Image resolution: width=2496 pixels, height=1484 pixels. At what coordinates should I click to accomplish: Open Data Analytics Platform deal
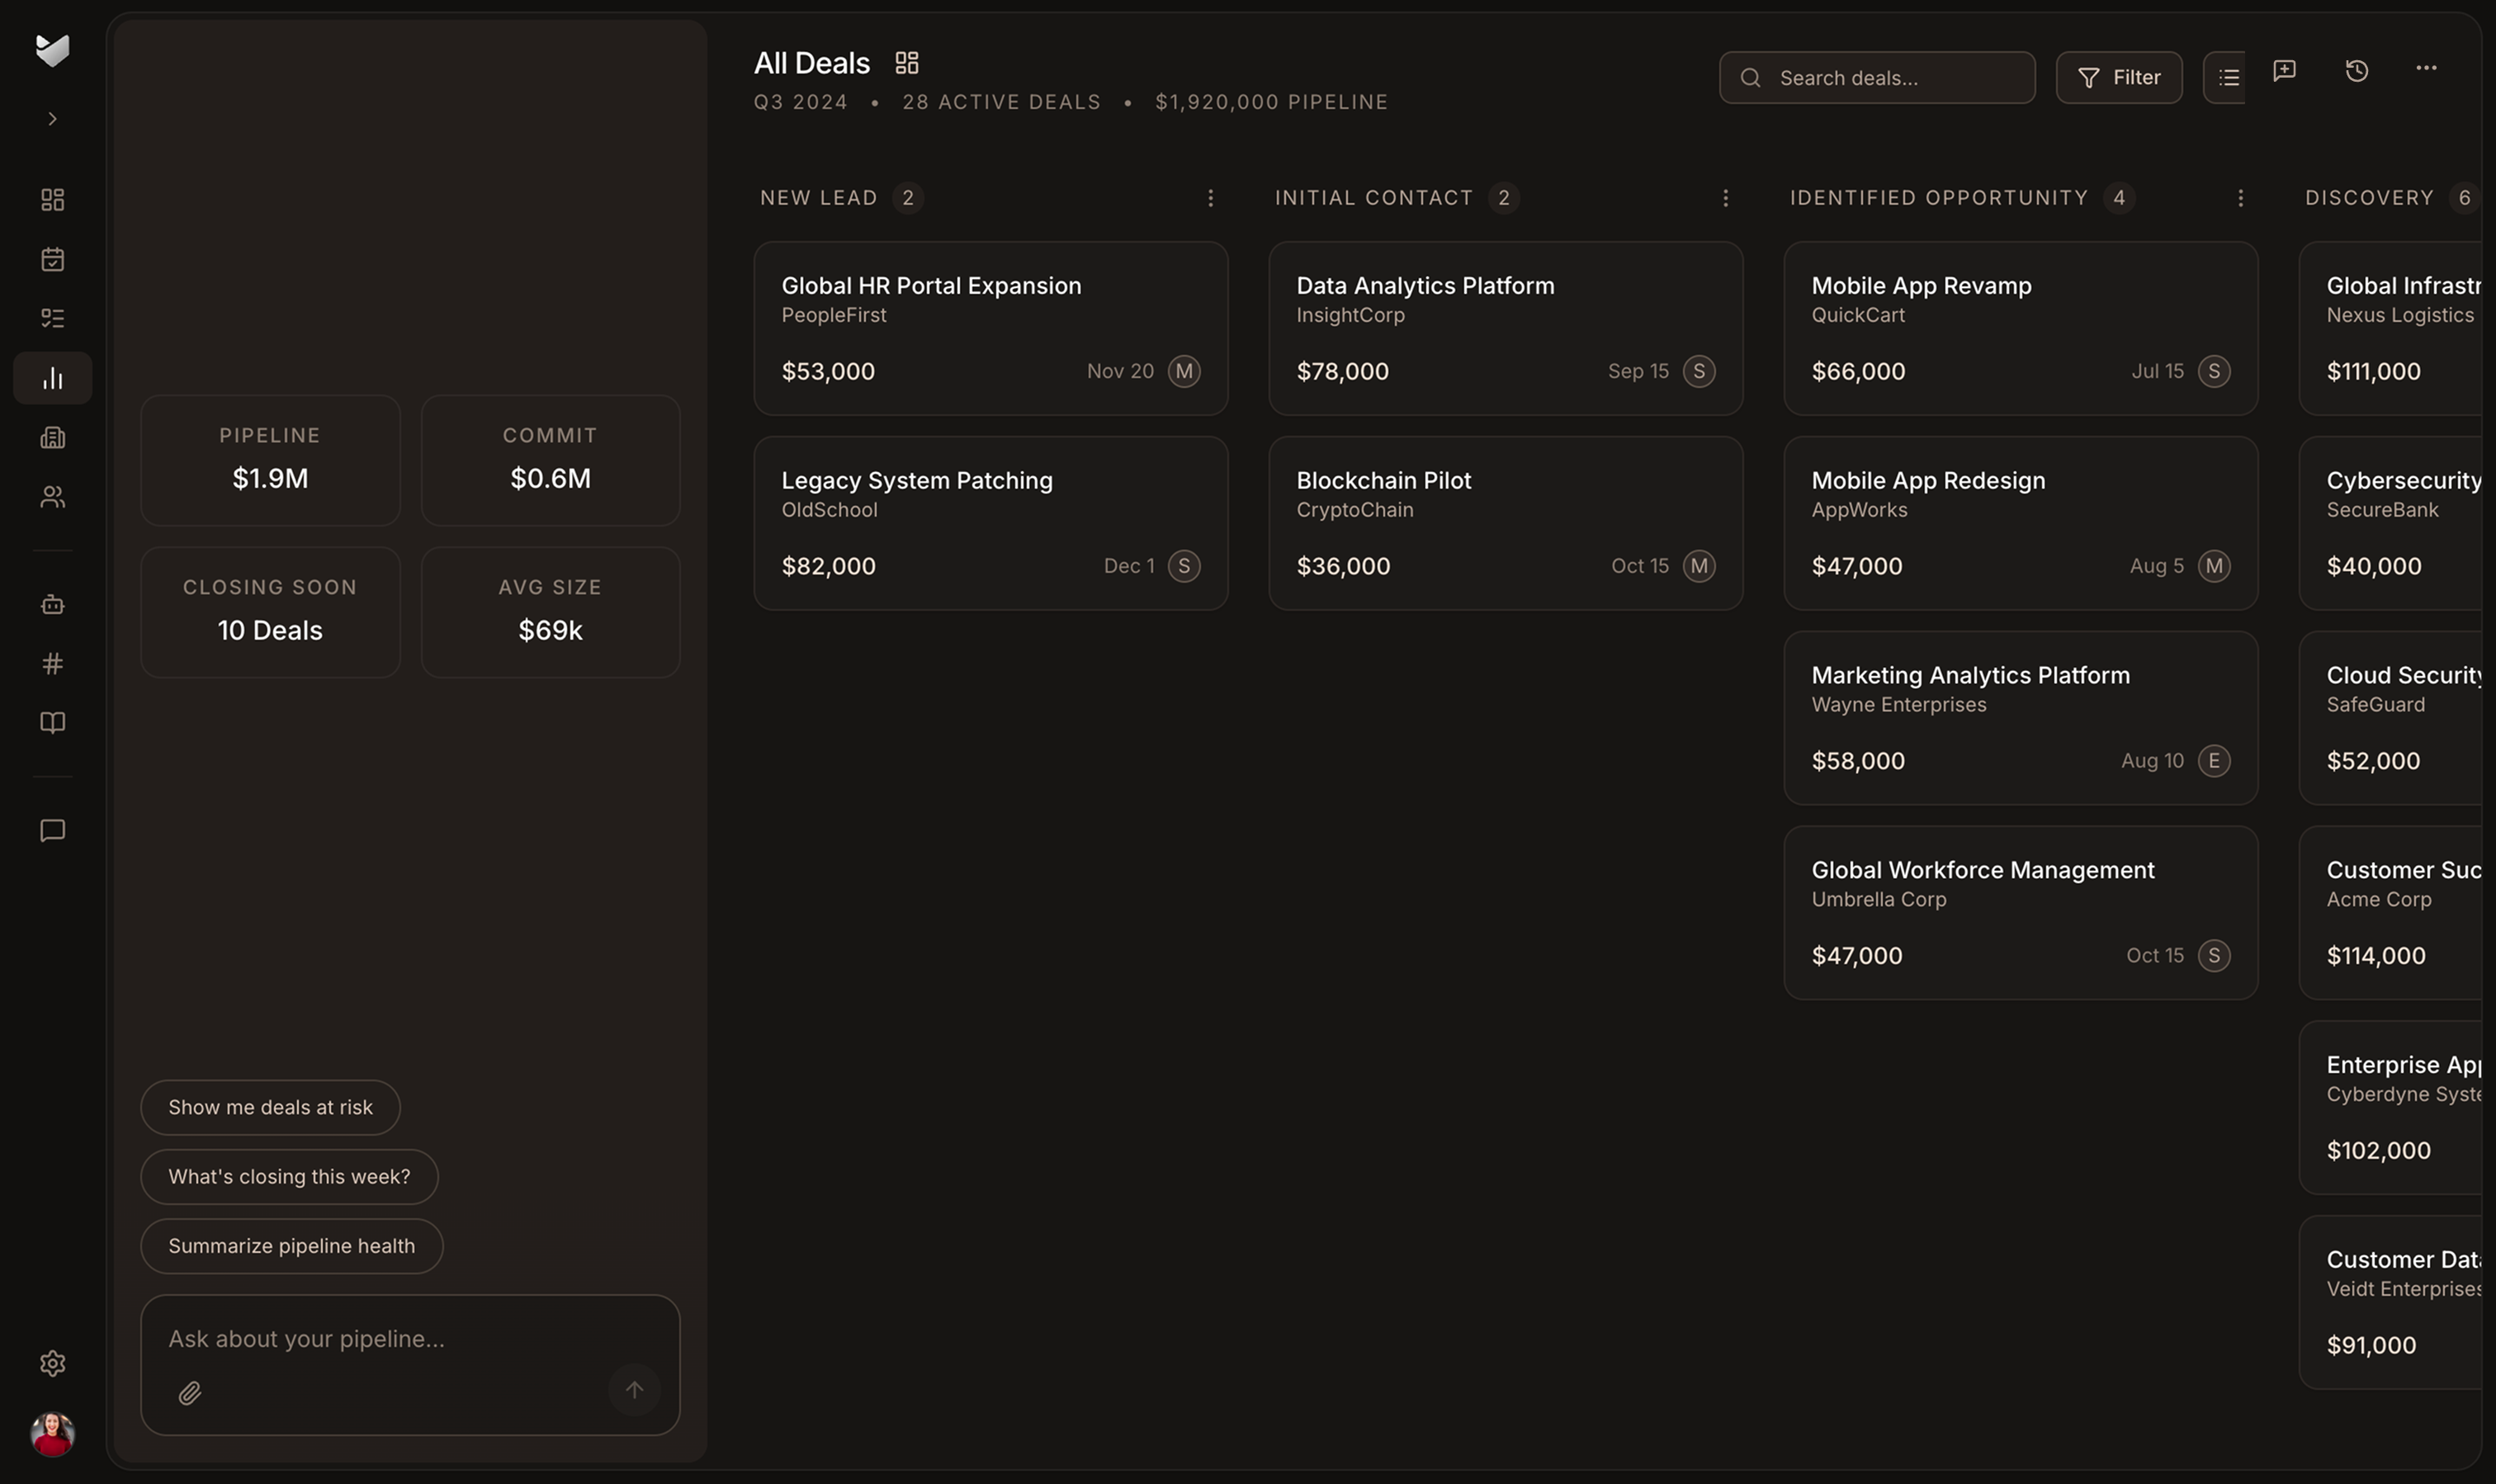point(1505,328)
